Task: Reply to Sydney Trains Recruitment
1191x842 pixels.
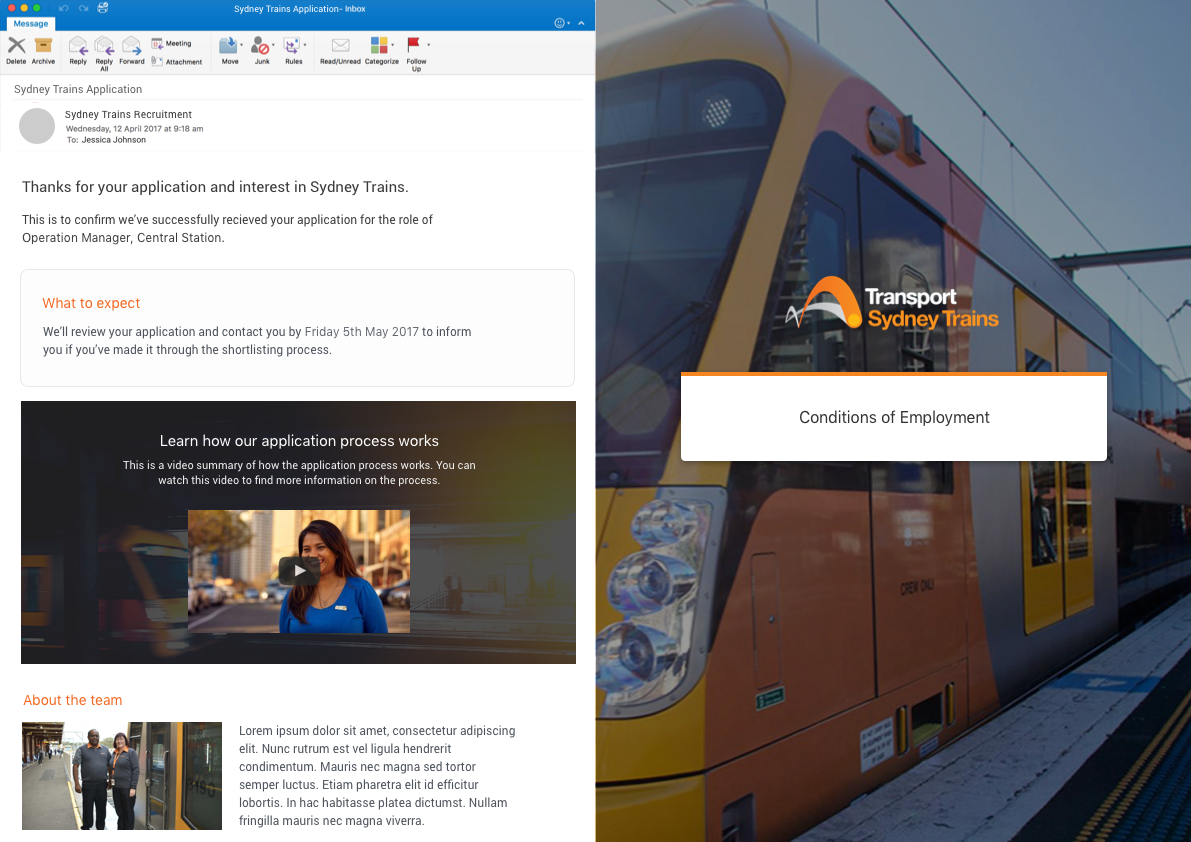Action: 78,50
